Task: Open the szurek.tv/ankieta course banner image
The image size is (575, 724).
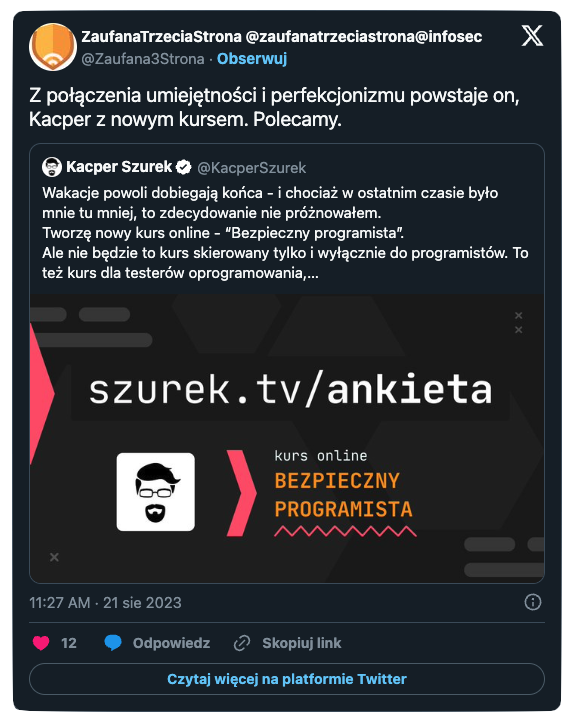Action: click(287, 438)
